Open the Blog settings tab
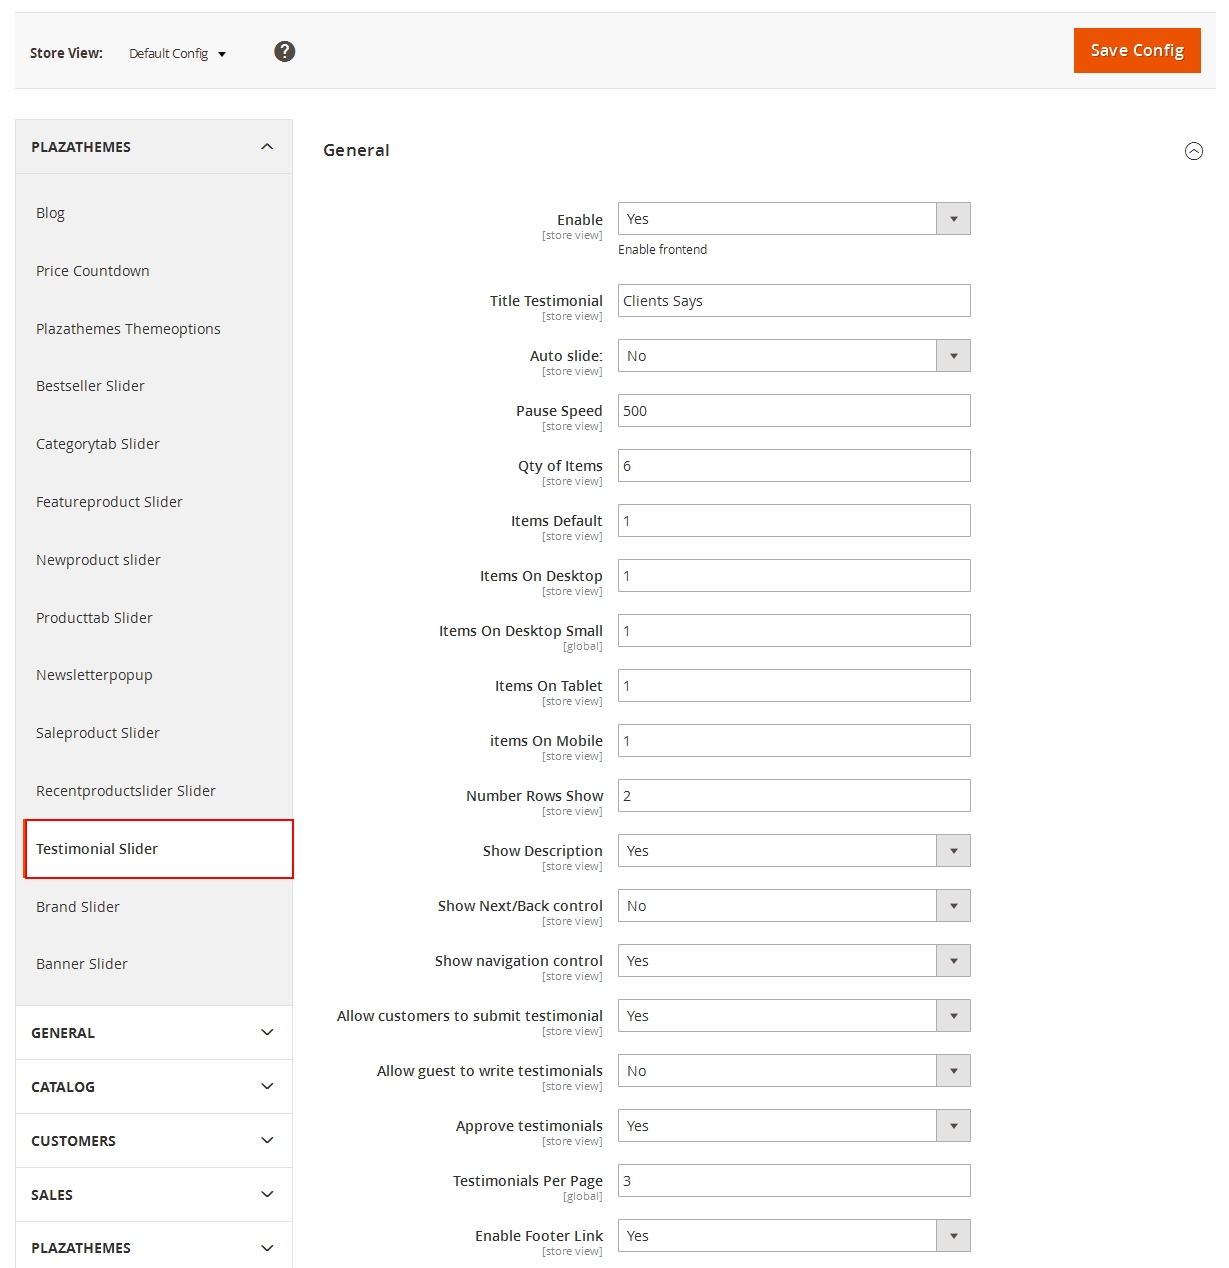 click(51, 213)
